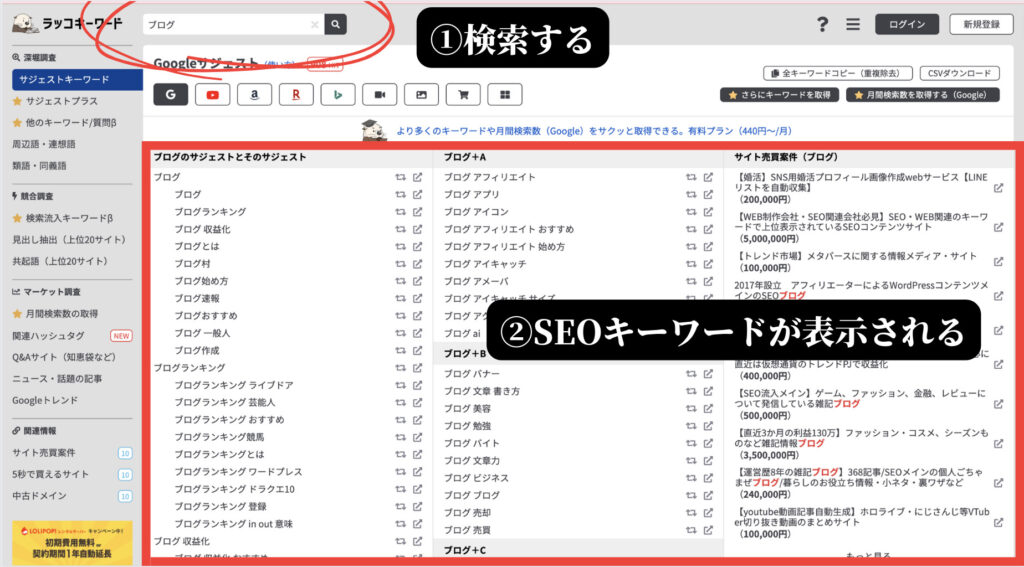Open external link icon for ブログ 売却 row

709,513
